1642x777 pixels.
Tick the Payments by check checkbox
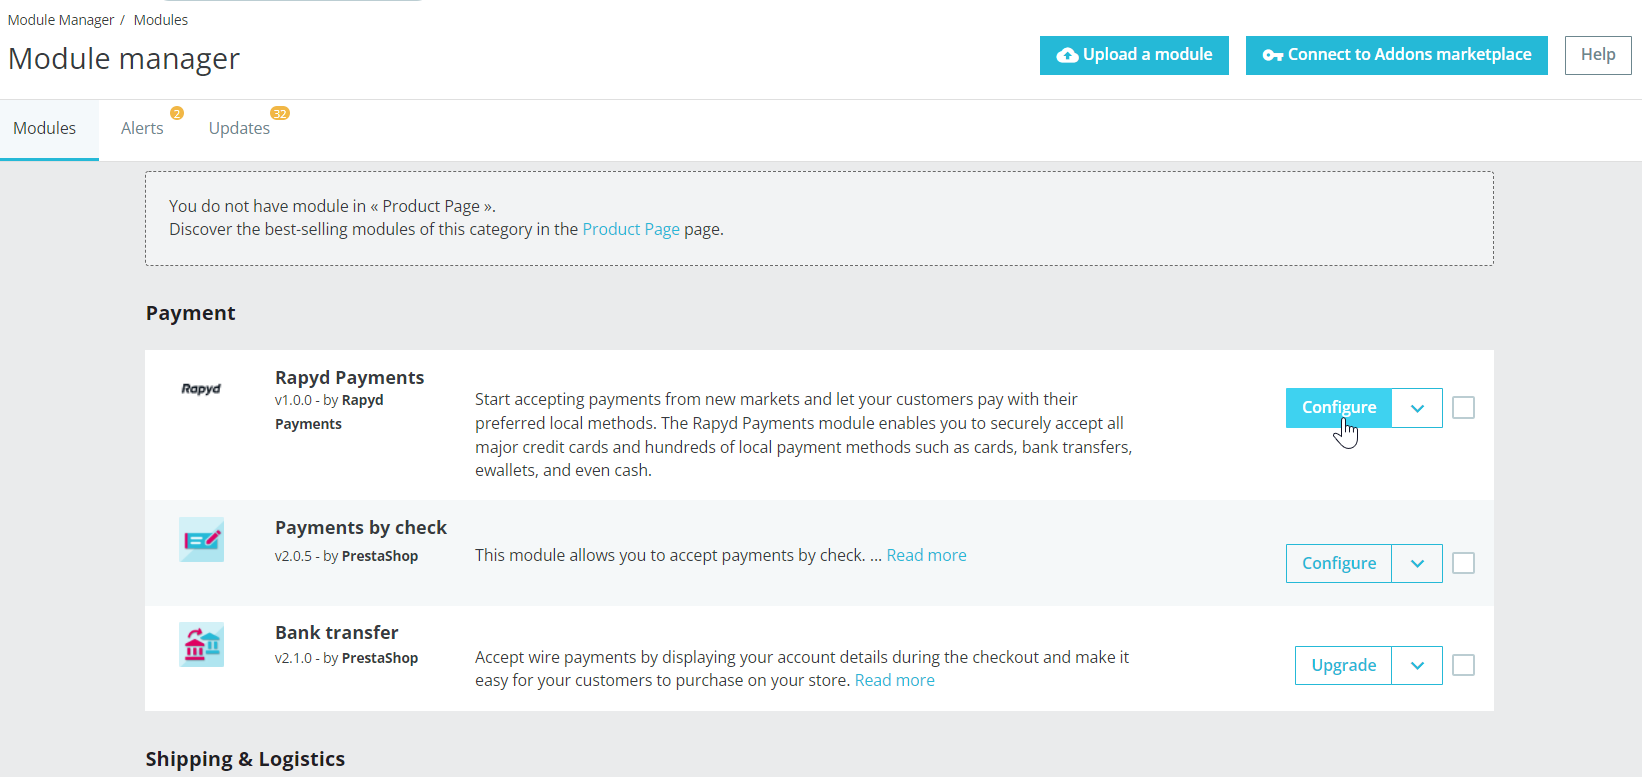coord(1463,563)
